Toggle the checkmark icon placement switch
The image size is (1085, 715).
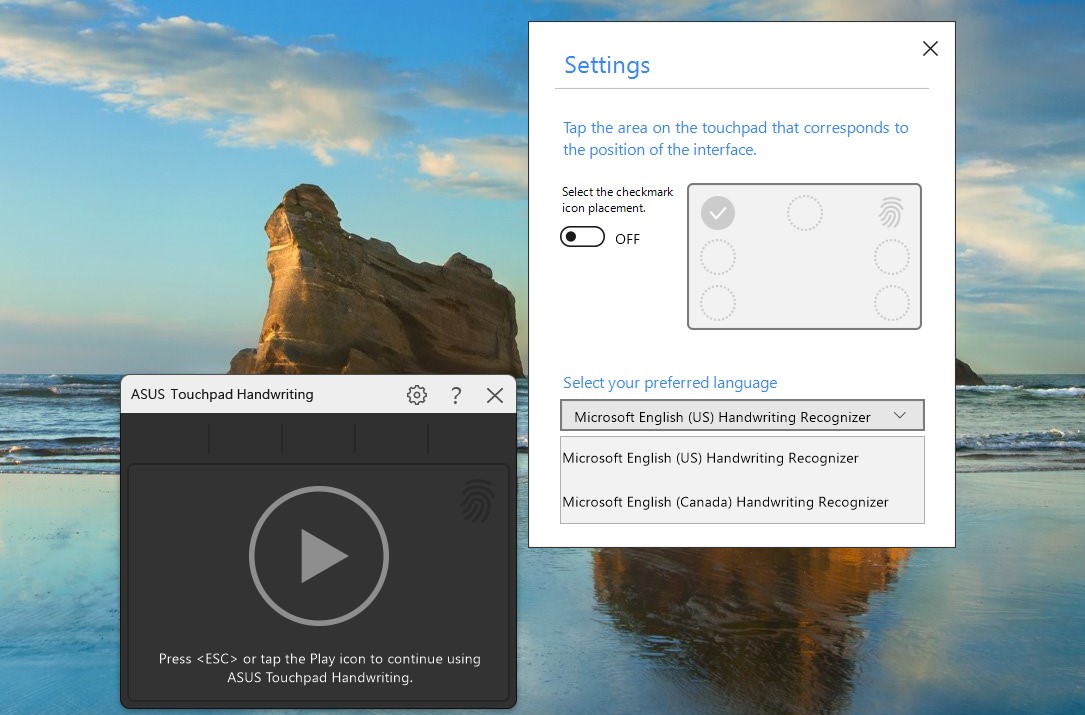click(x=583, y=237)
